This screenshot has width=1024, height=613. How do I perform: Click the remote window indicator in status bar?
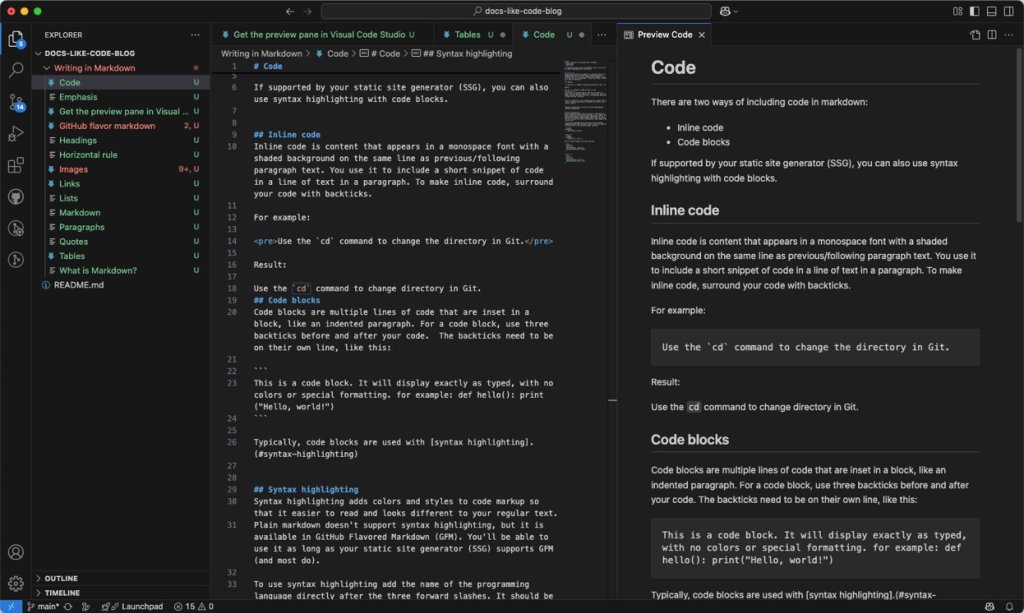[x=11, y=606]
